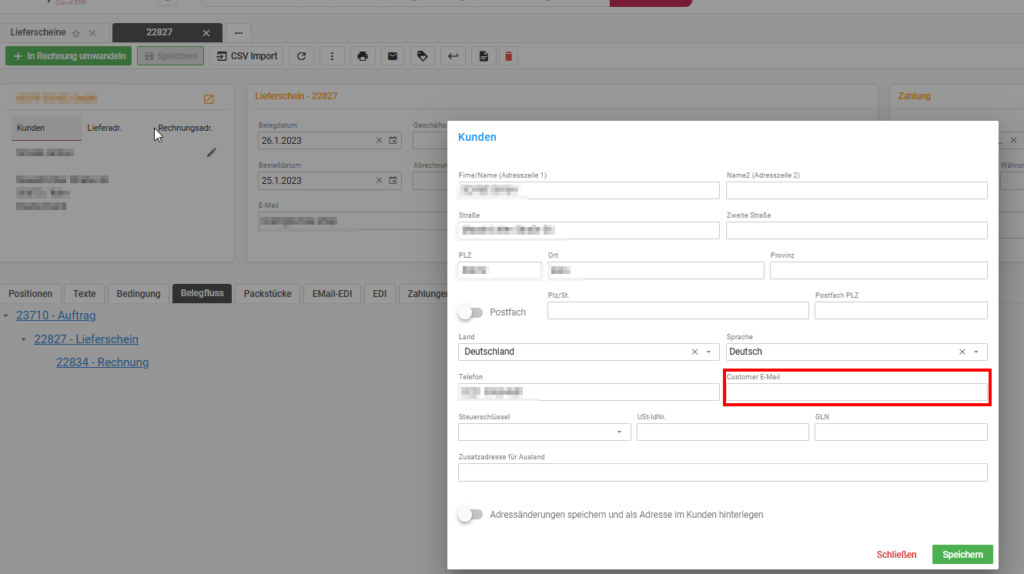Open the EMail-EDI tab

332,294
